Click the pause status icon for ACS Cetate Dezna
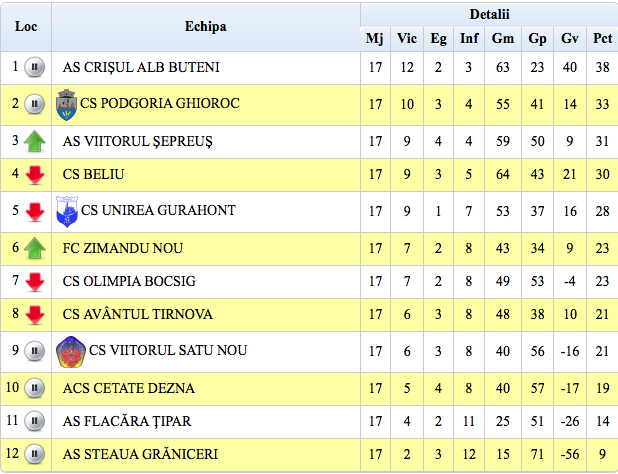The height and width of the screenshot is (474, 618). coord(35,388)
